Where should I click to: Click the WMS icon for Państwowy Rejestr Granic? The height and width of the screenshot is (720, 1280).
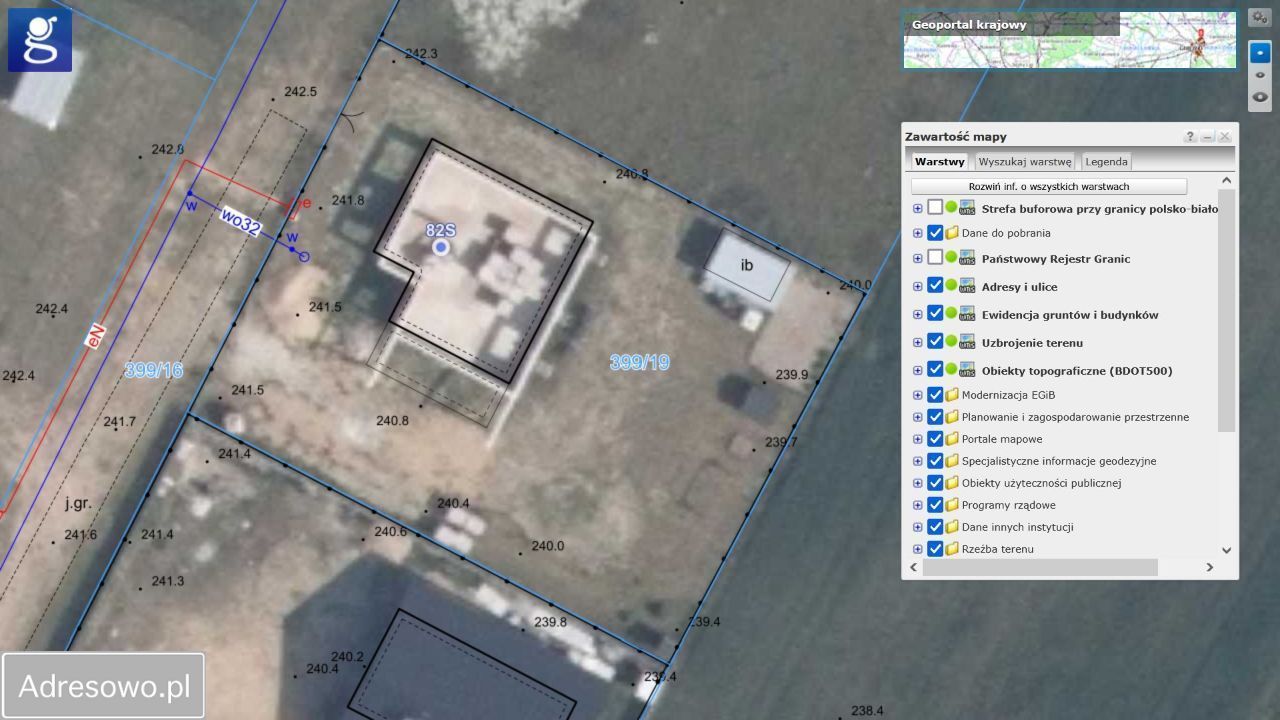coord(967,258)
